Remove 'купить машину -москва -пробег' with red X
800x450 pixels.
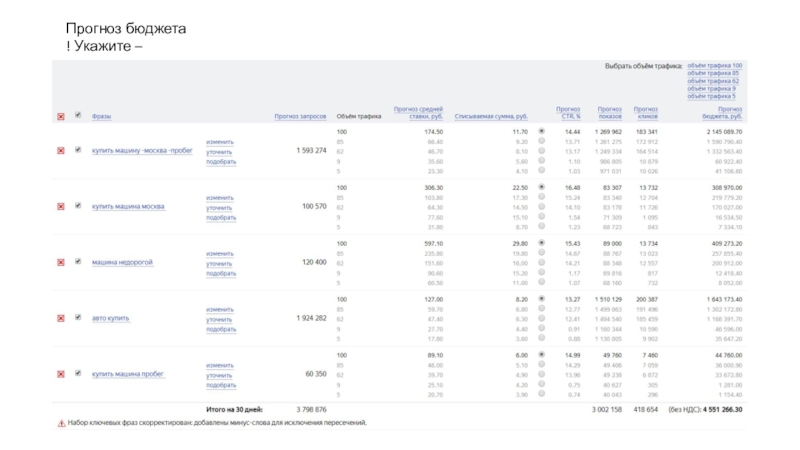[x=61, y=151]
